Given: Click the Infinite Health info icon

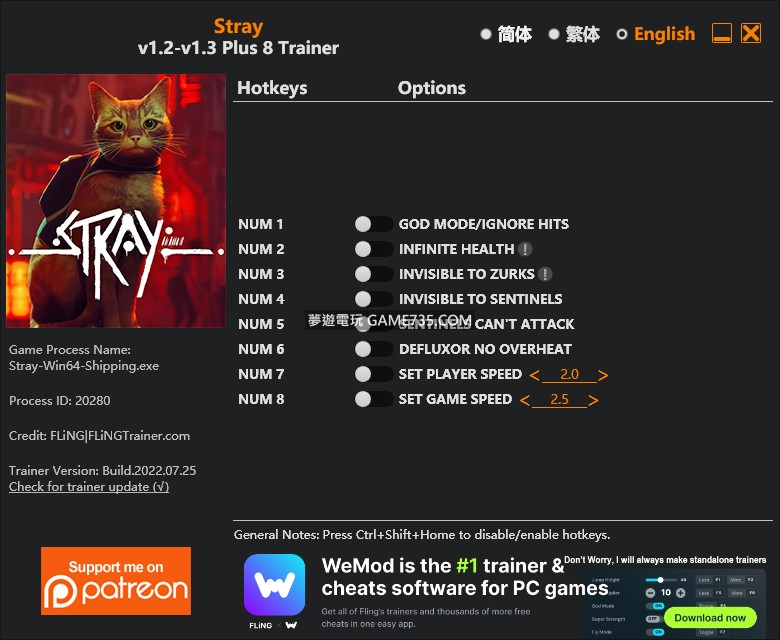Looking at the screenshot, I should point(525,249).
